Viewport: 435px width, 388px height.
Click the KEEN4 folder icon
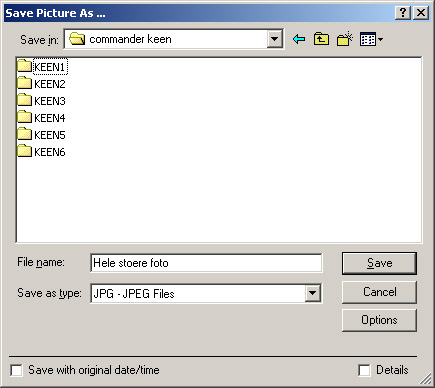[x=24, y=117]
